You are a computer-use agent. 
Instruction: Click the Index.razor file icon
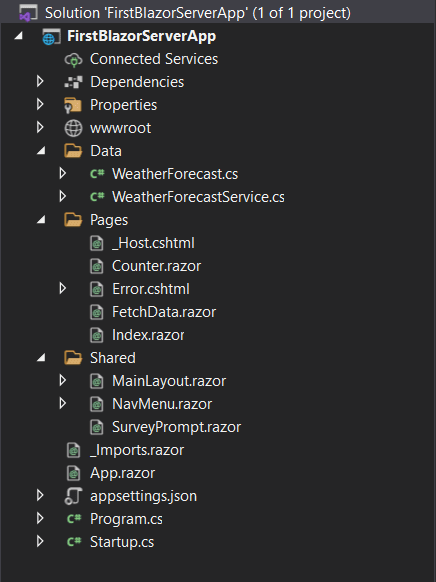pyautogui.click(x=97, y=336)
